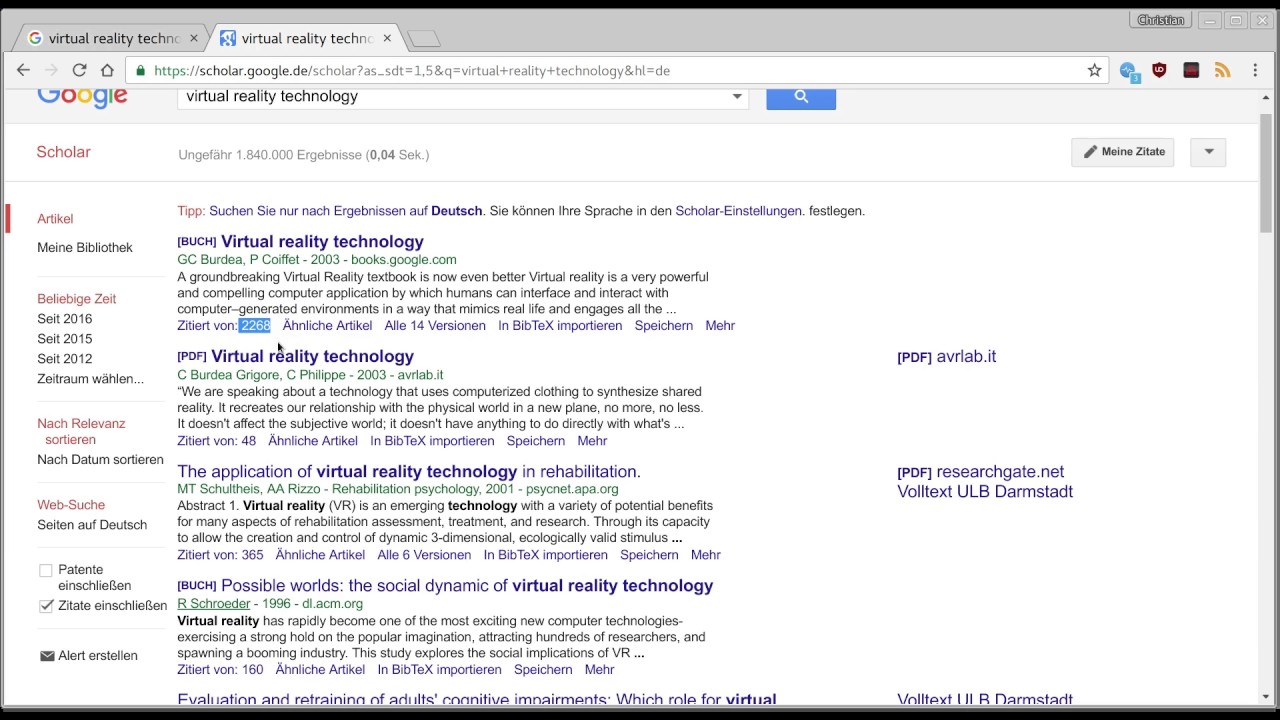
Task: Select Artikel in the sidebar
Action: tap(55, 219)
